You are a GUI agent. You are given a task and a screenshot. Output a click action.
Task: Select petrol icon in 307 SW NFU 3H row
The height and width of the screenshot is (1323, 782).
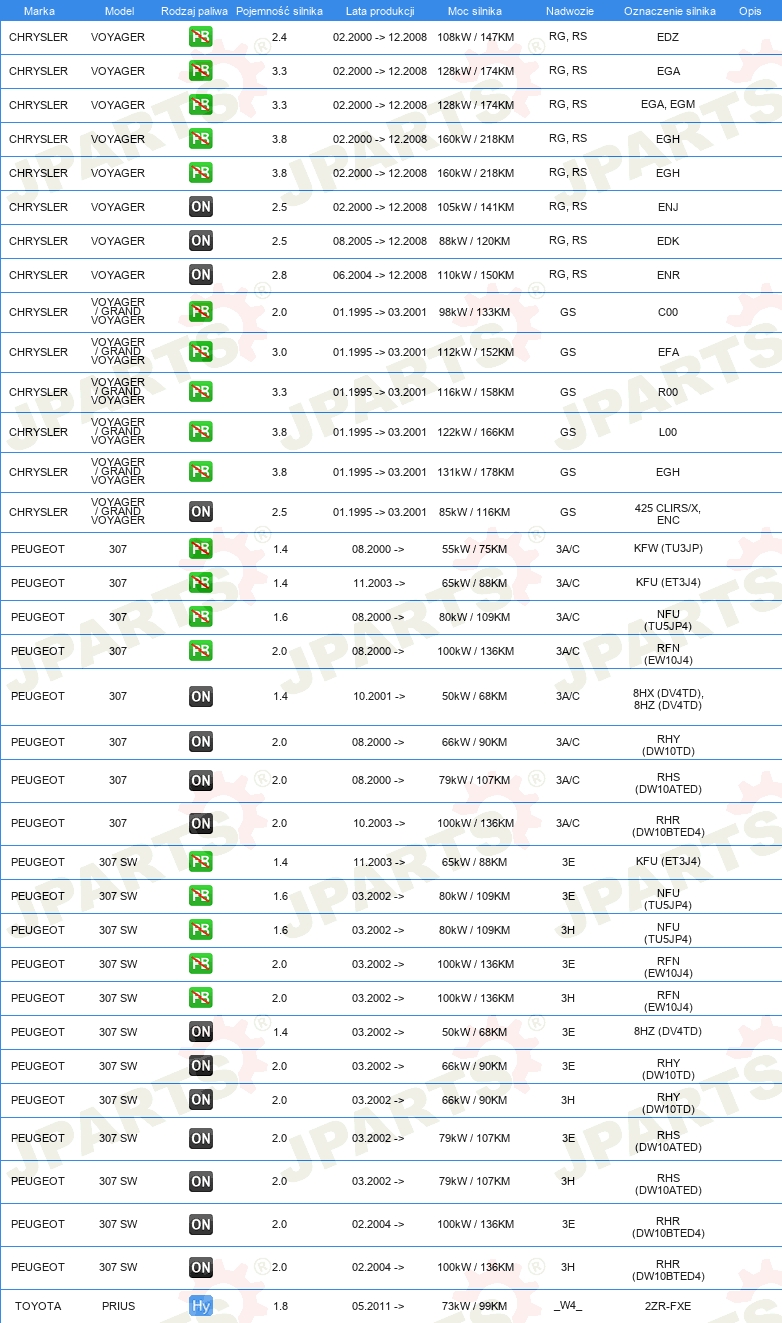201,930
